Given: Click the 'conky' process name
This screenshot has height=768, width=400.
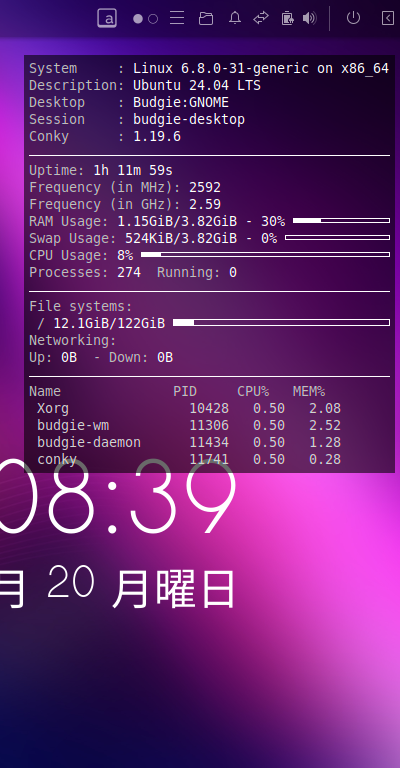Looking at the screenshot, I should [57, 459].
